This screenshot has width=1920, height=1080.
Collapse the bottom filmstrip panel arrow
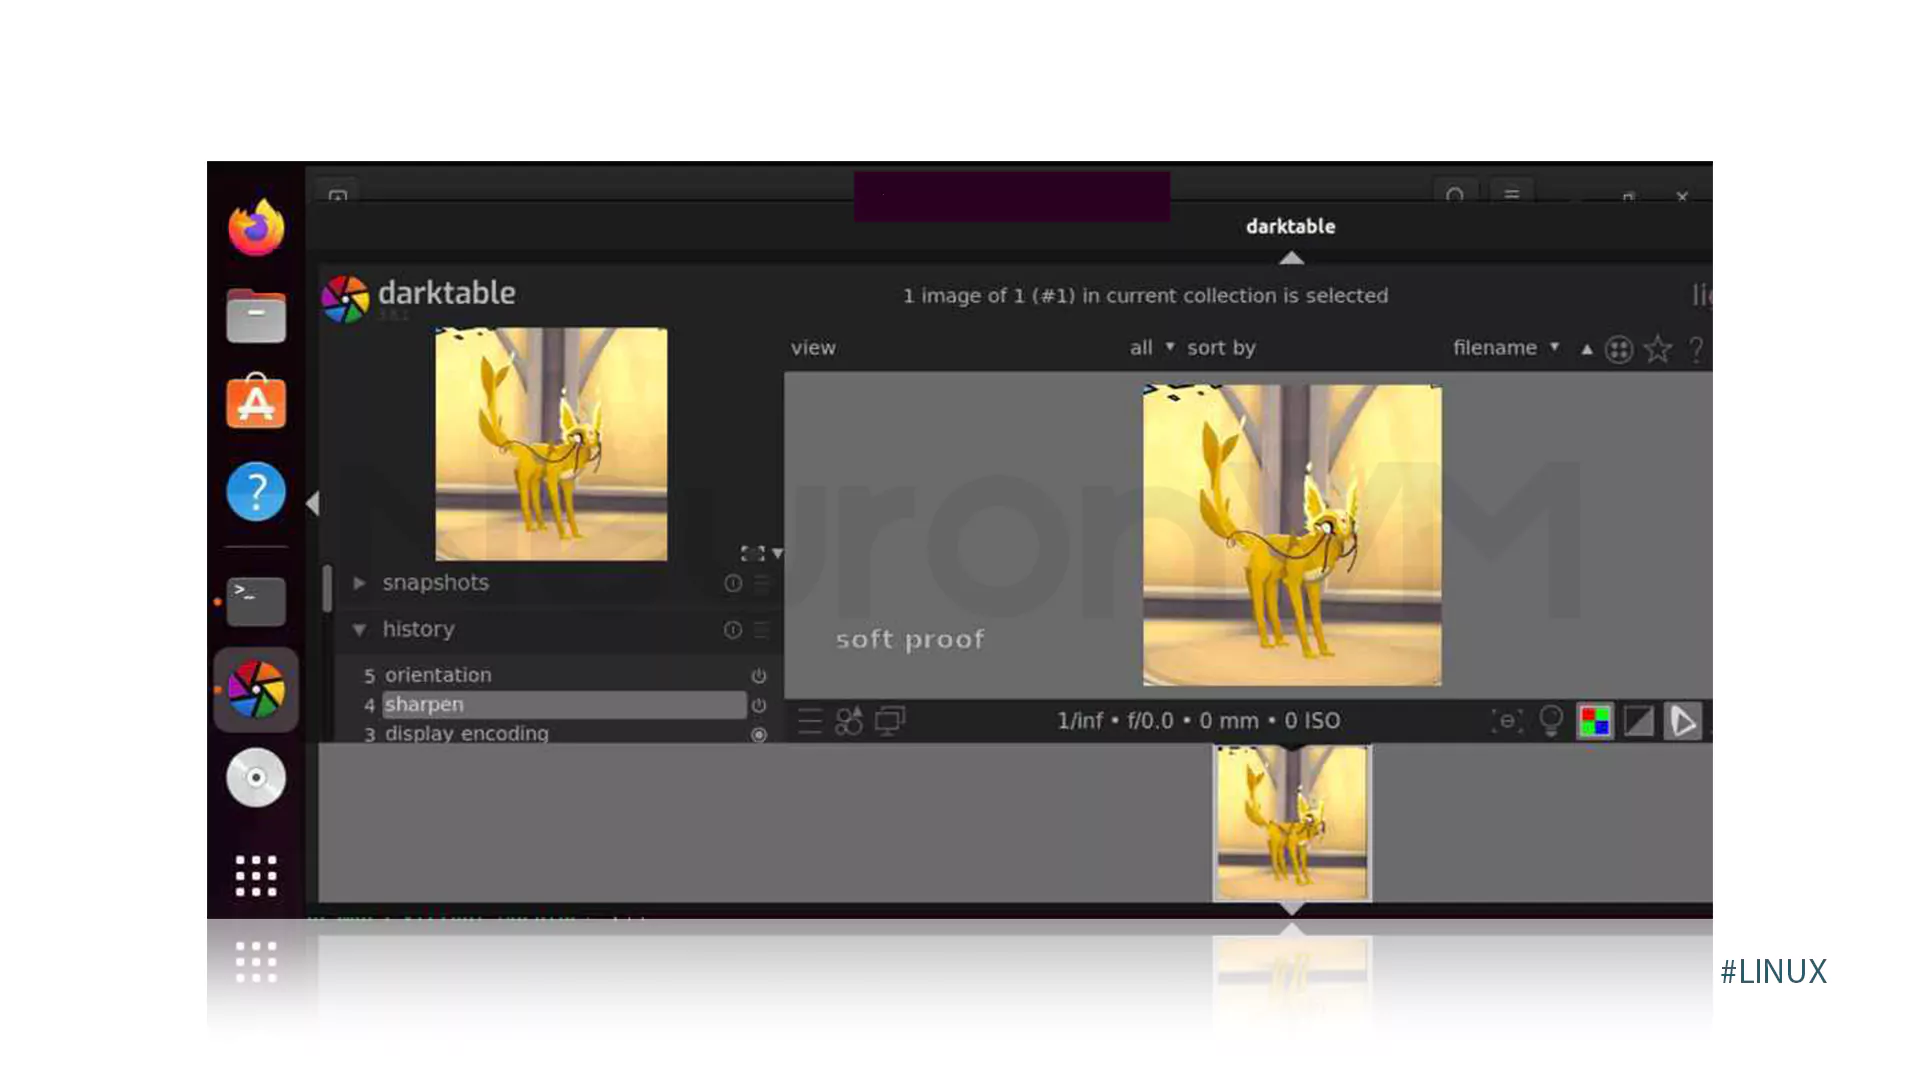pyautogui.click(x=1292, y=908)
